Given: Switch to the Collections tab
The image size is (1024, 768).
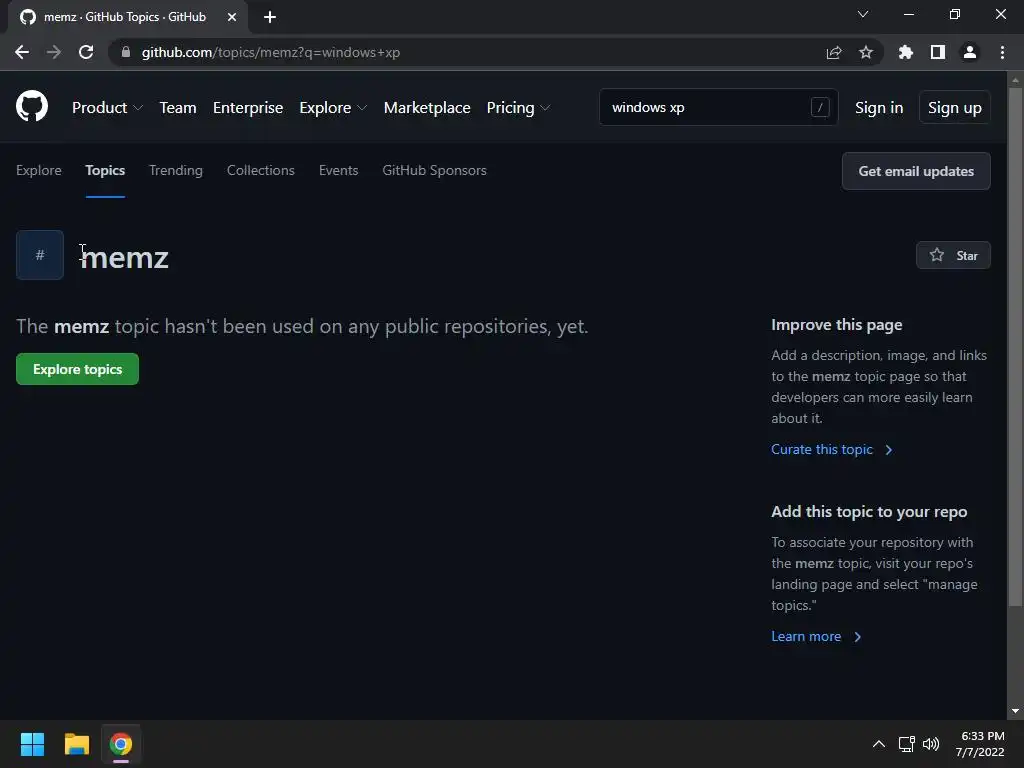Looking at the screenshot, I should [261, 170].
